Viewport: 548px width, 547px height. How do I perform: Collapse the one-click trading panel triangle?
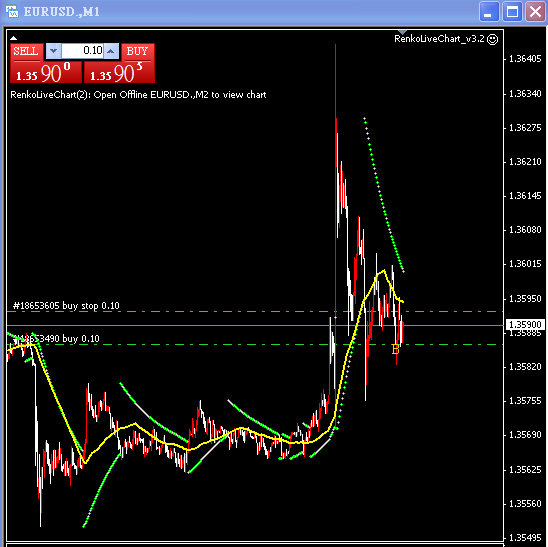point(13,38)
